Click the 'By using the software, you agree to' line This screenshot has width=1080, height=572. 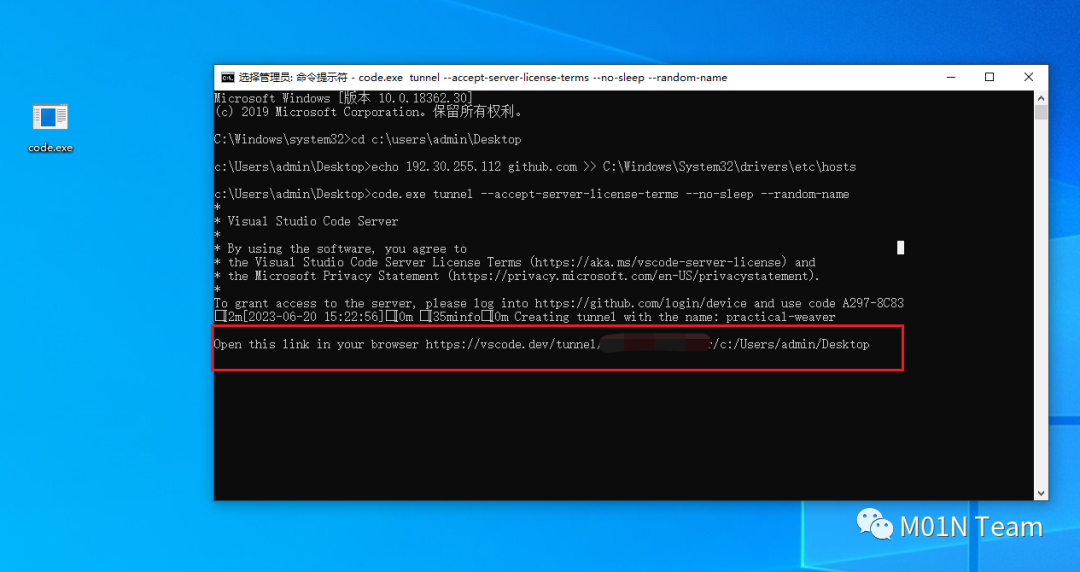tap(340, 249)
